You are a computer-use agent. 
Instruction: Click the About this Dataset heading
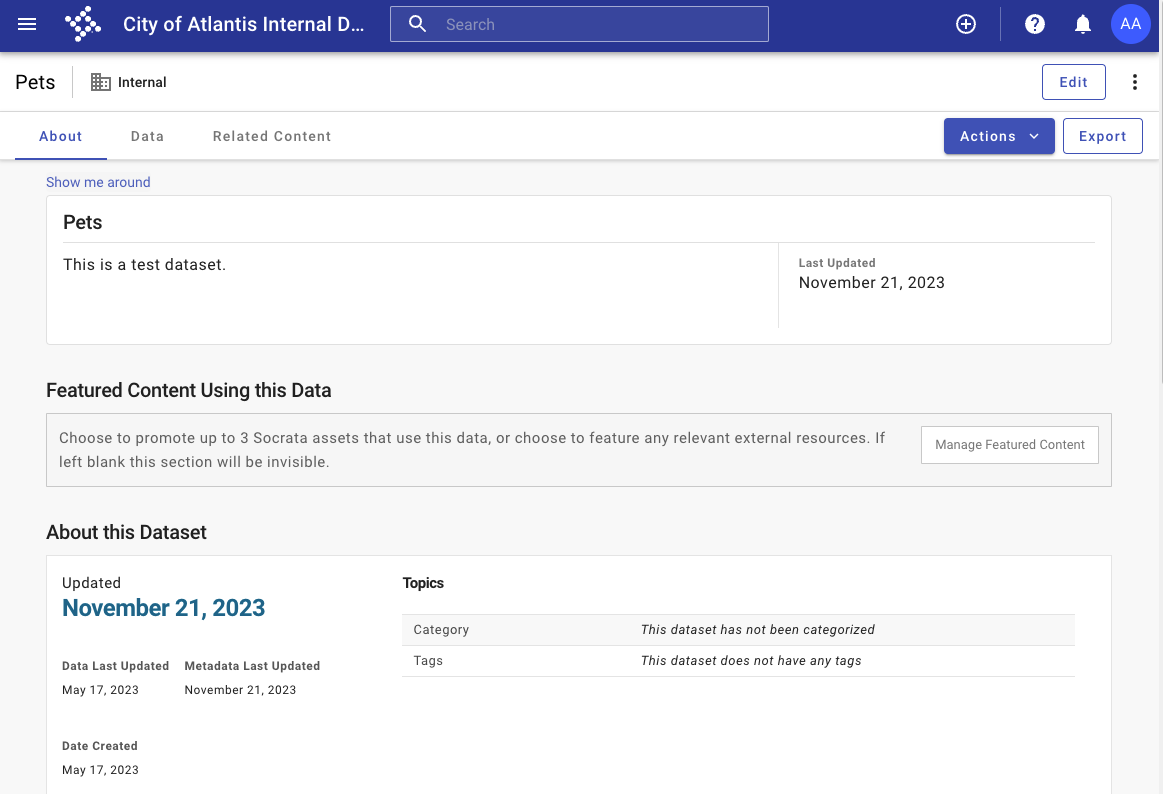[x=126, y=532]
